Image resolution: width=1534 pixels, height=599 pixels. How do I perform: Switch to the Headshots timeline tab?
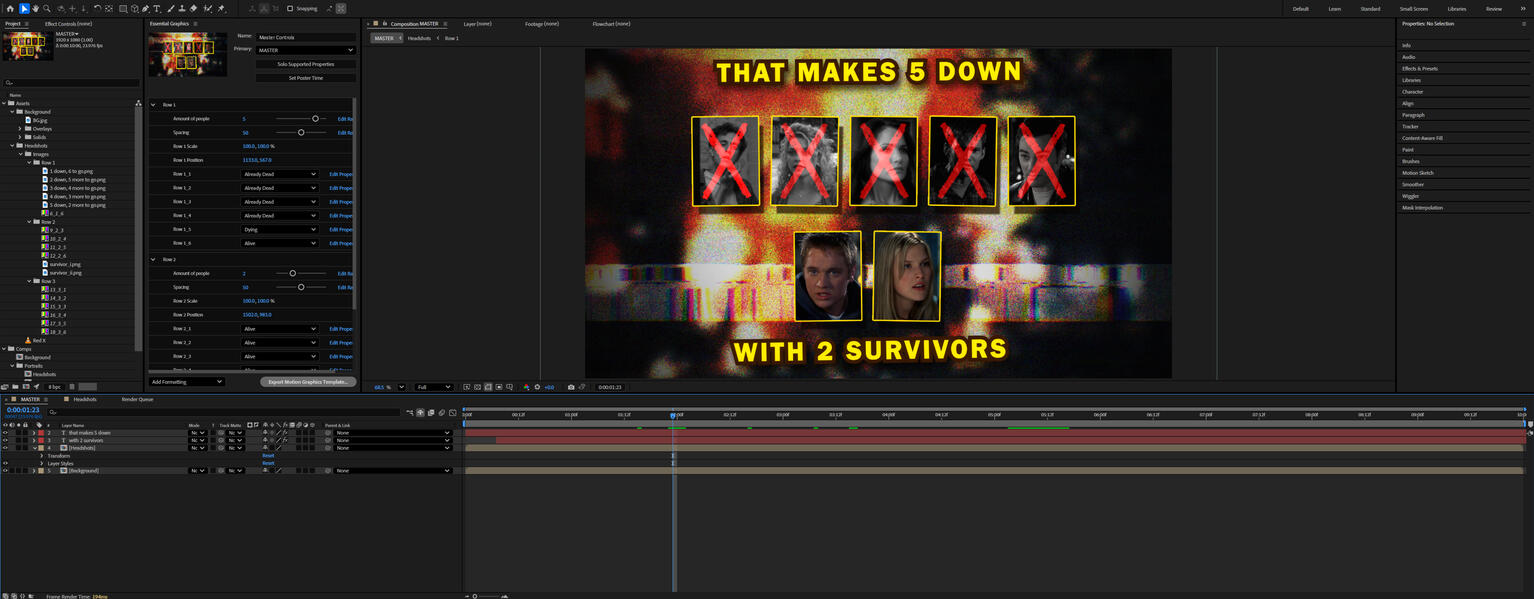point(85,399)
